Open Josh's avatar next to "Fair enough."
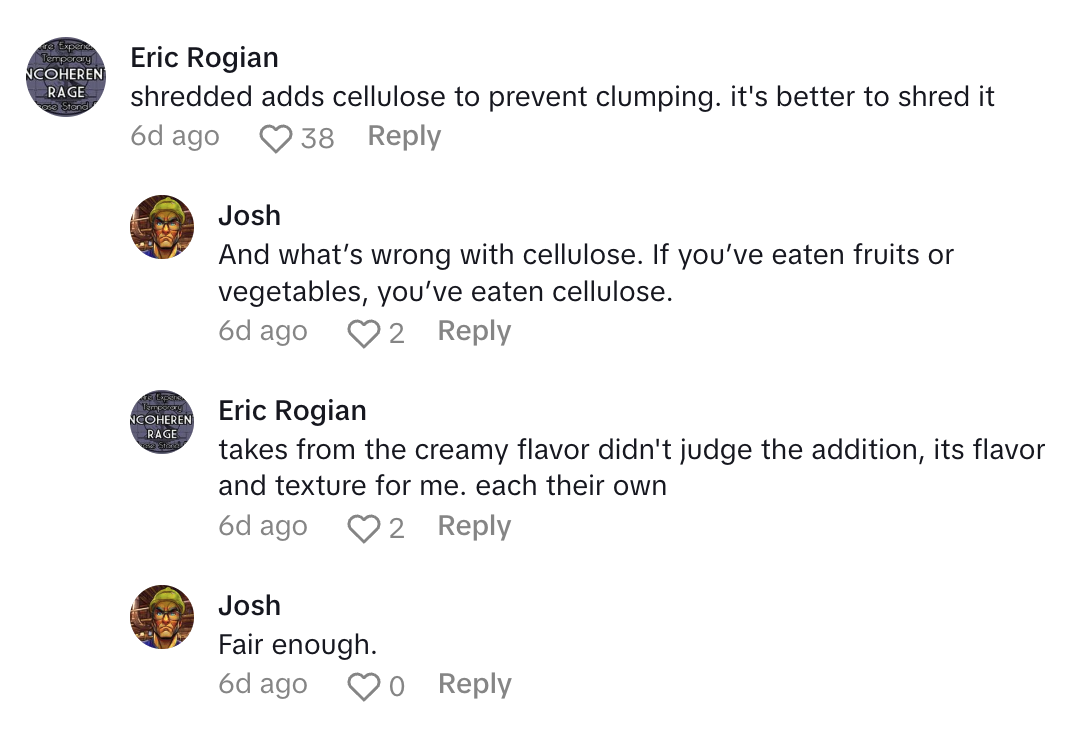The width and height of the screenshot is (1078, 732). [x=162, y=617]
